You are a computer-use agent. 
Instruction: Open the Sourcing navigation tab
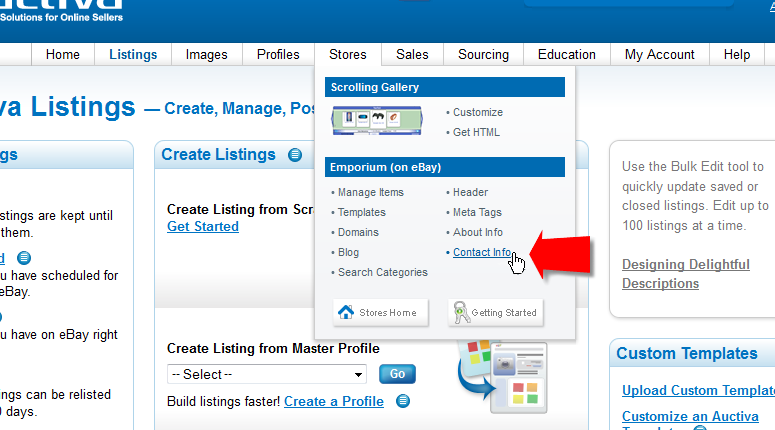(483, 54)
